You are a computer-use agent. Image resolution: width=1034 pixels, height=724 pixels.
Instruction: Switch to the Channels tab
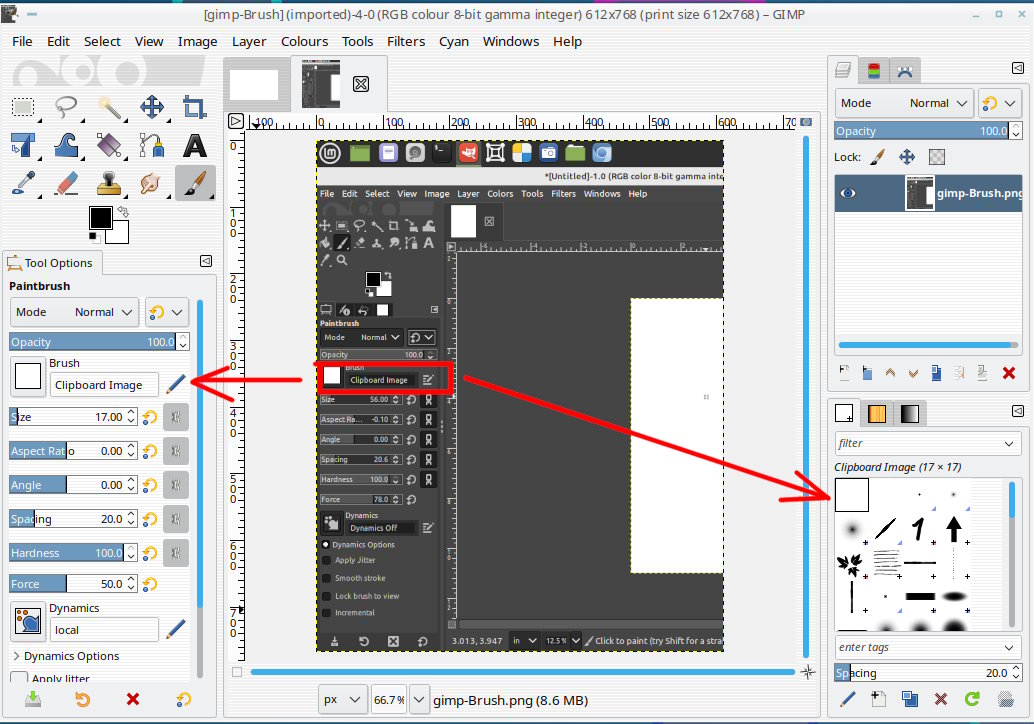tap(874, 71)
